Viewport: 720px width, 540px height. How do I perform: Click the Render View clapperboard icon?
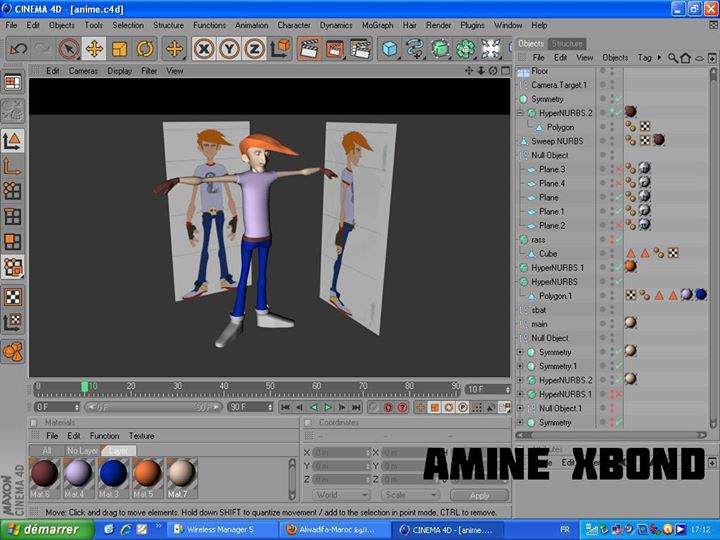point(309,48)
